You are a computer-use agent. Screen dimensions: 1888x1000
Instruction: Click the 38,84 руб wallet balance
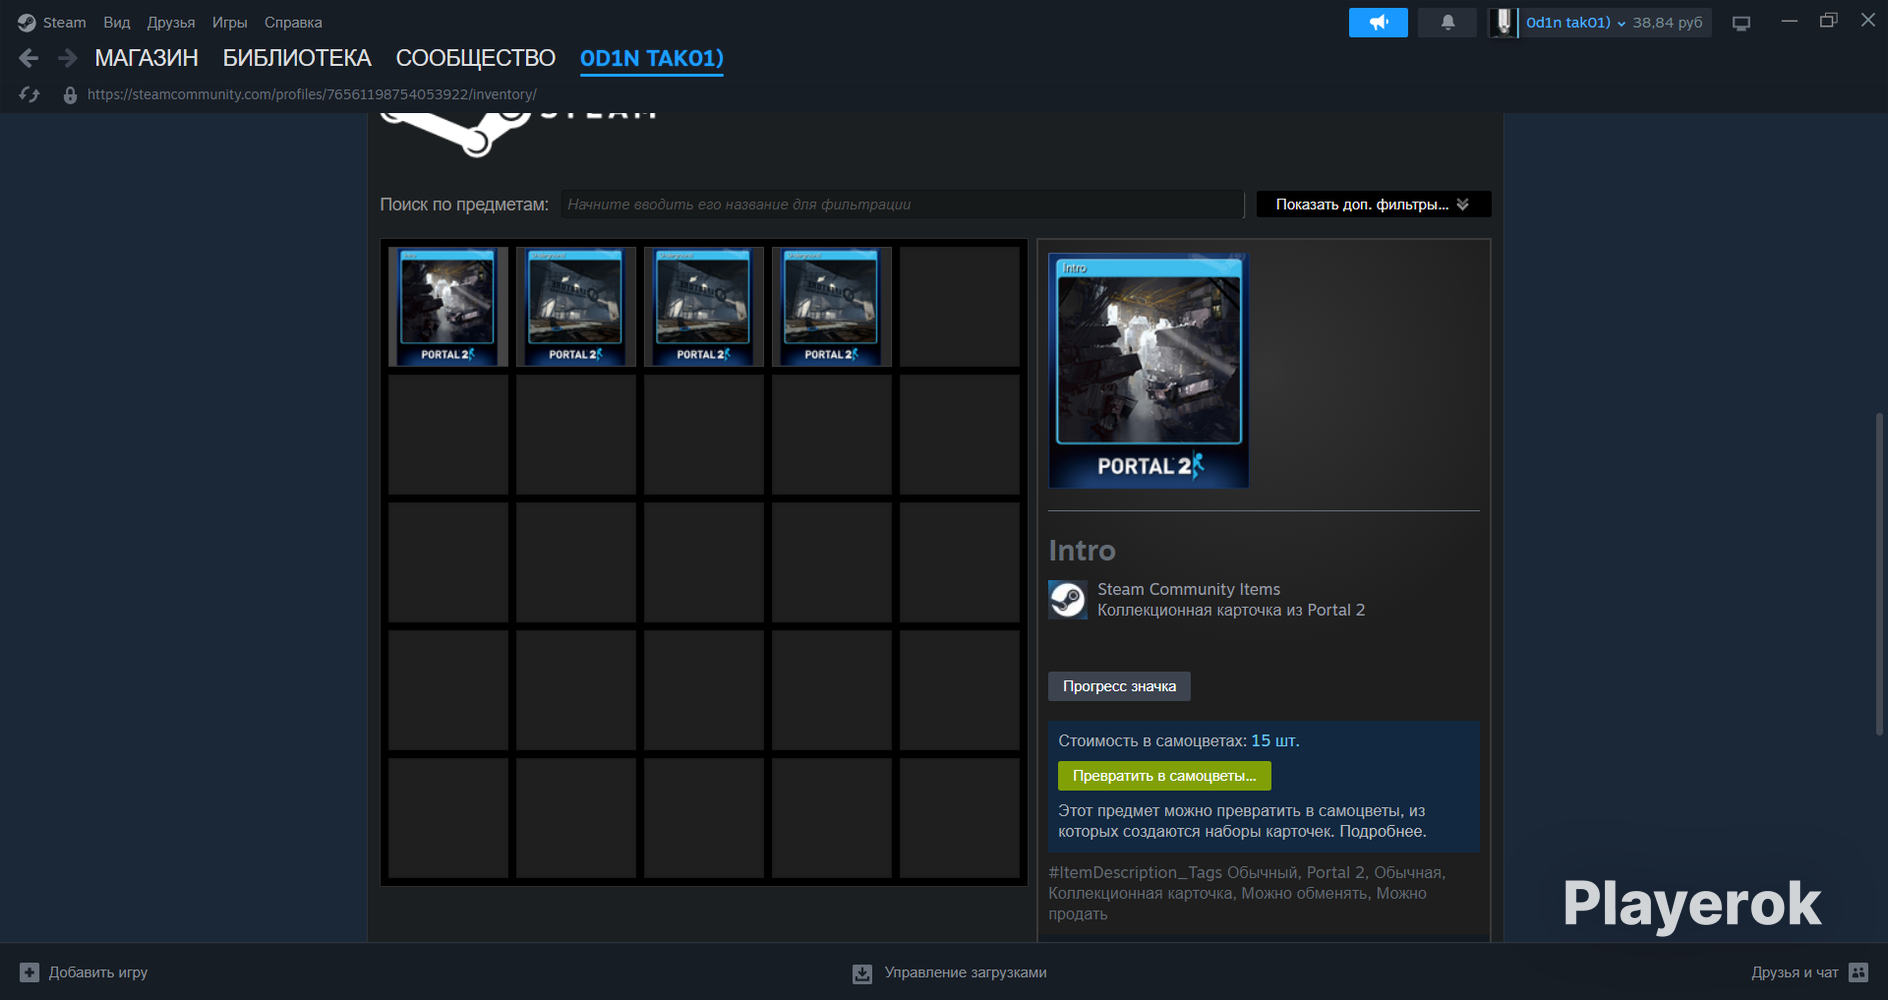(1667, 22)
